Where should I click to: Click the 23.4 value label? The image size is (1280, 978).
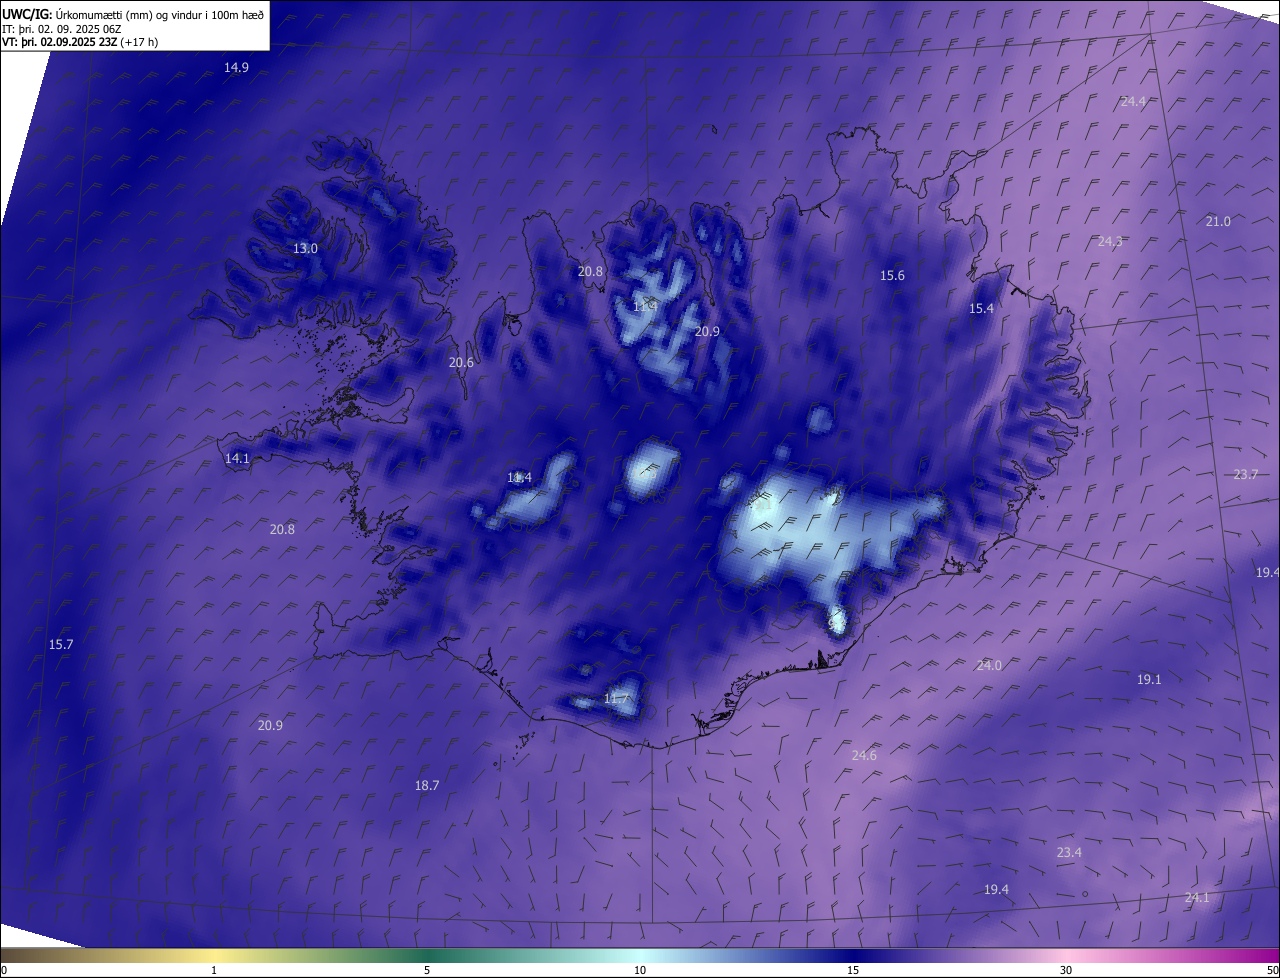tap(1069, 852)
